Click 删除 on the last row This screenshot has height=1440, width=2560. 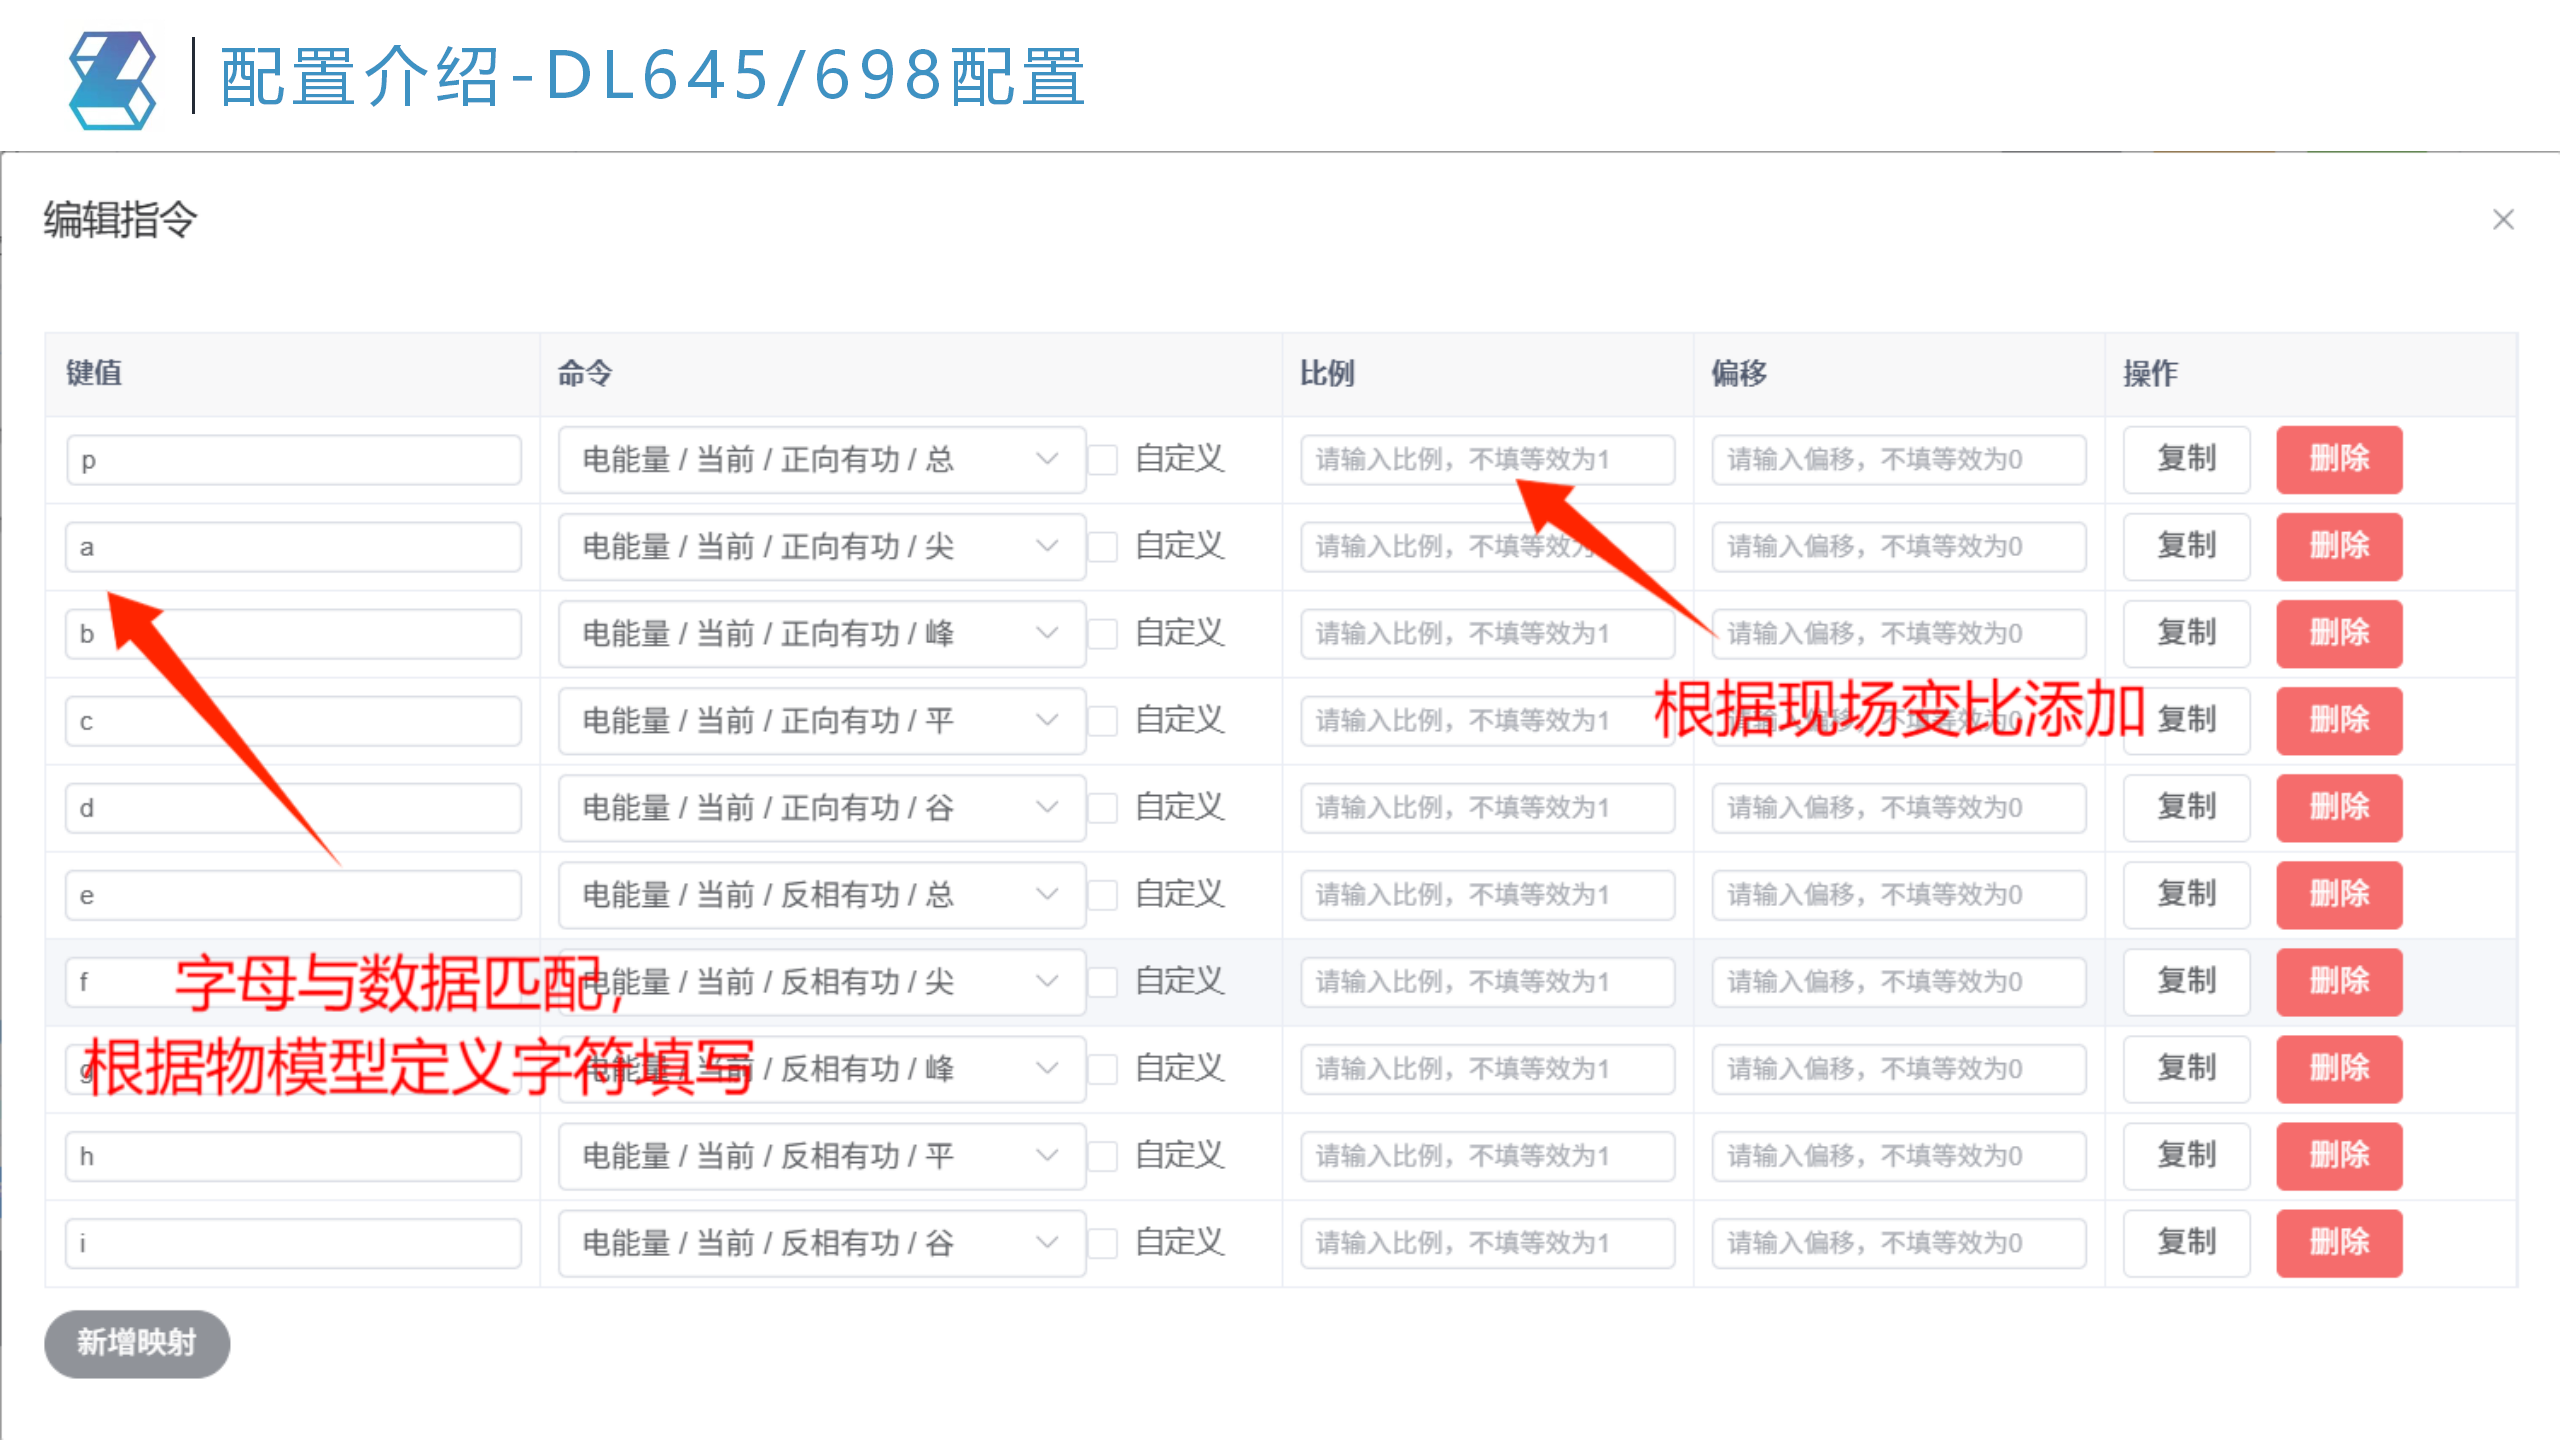tap(2339, 1242)
